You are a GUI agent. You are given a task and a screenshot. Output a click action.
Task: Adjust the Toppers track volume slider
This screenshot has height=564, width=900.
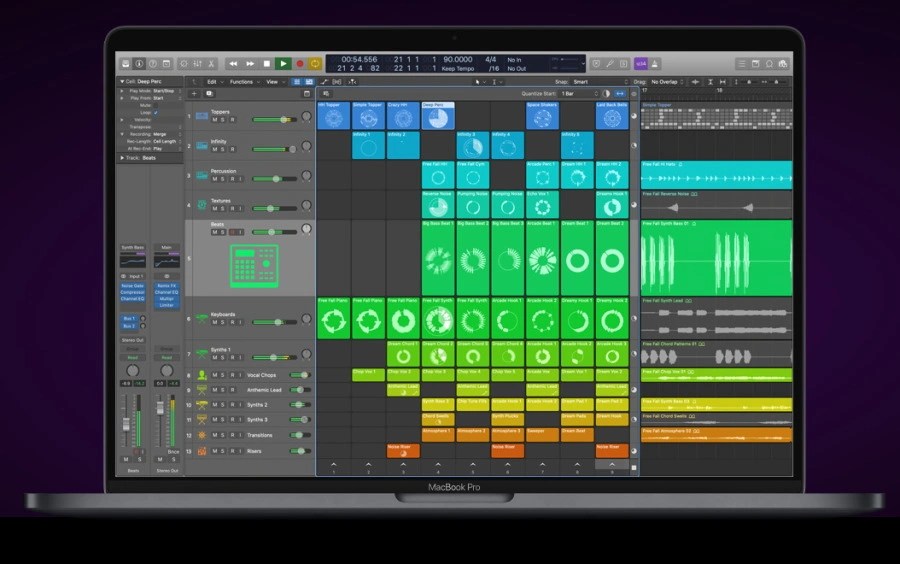[x=274, y=119]
